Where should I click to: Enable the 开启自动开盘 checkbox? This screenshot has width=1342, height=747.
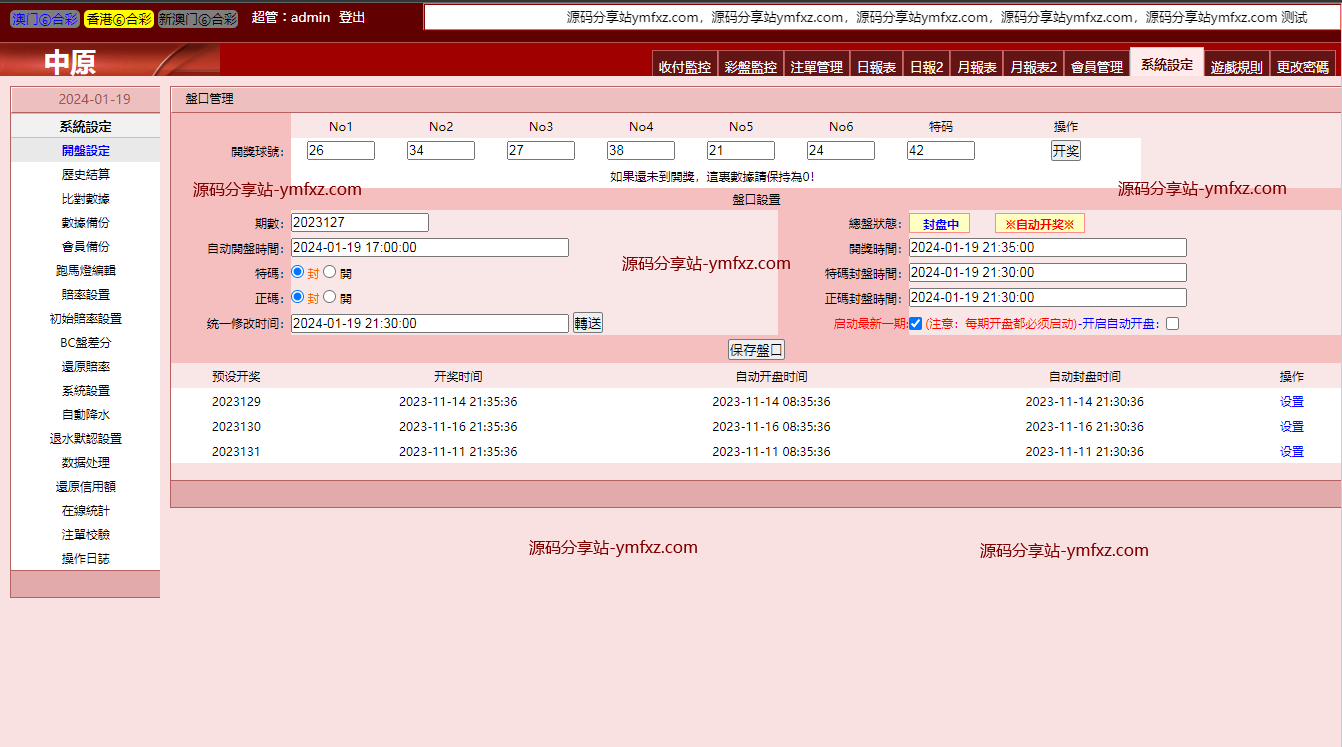point(1172,323)
